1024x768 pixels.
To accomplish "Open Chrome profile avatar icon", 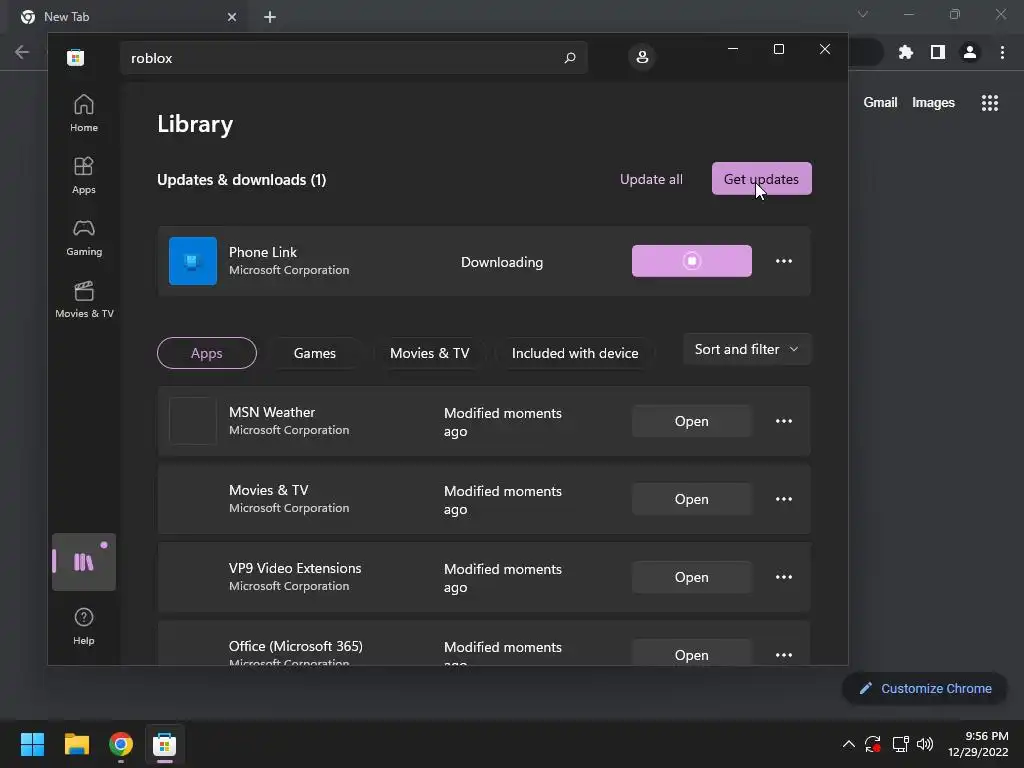I will pos(970,52).
